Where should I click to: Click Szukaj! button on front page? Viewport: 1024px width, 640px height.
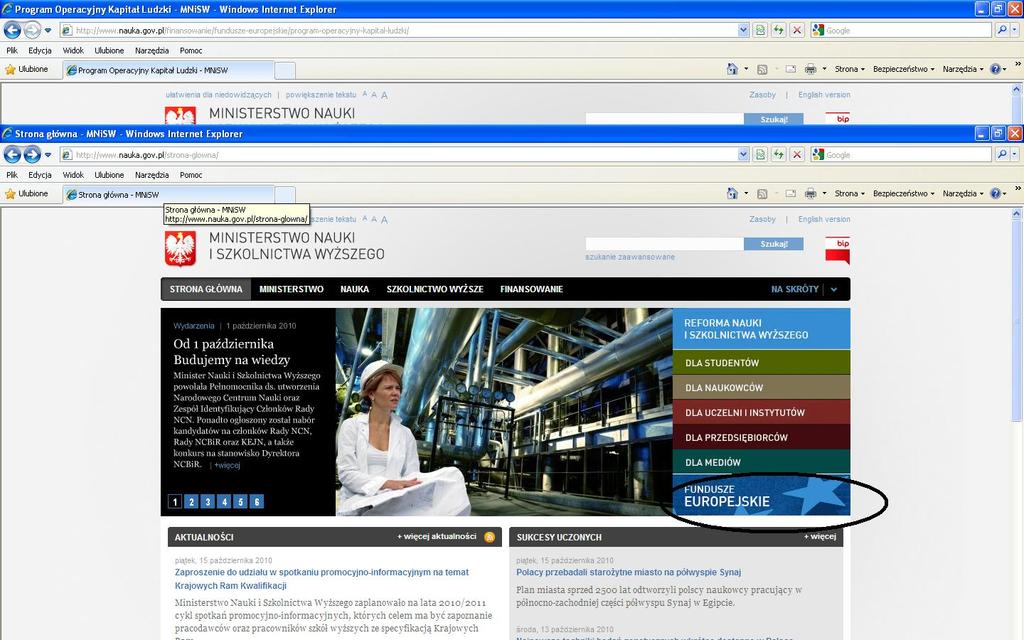point(774,244)
